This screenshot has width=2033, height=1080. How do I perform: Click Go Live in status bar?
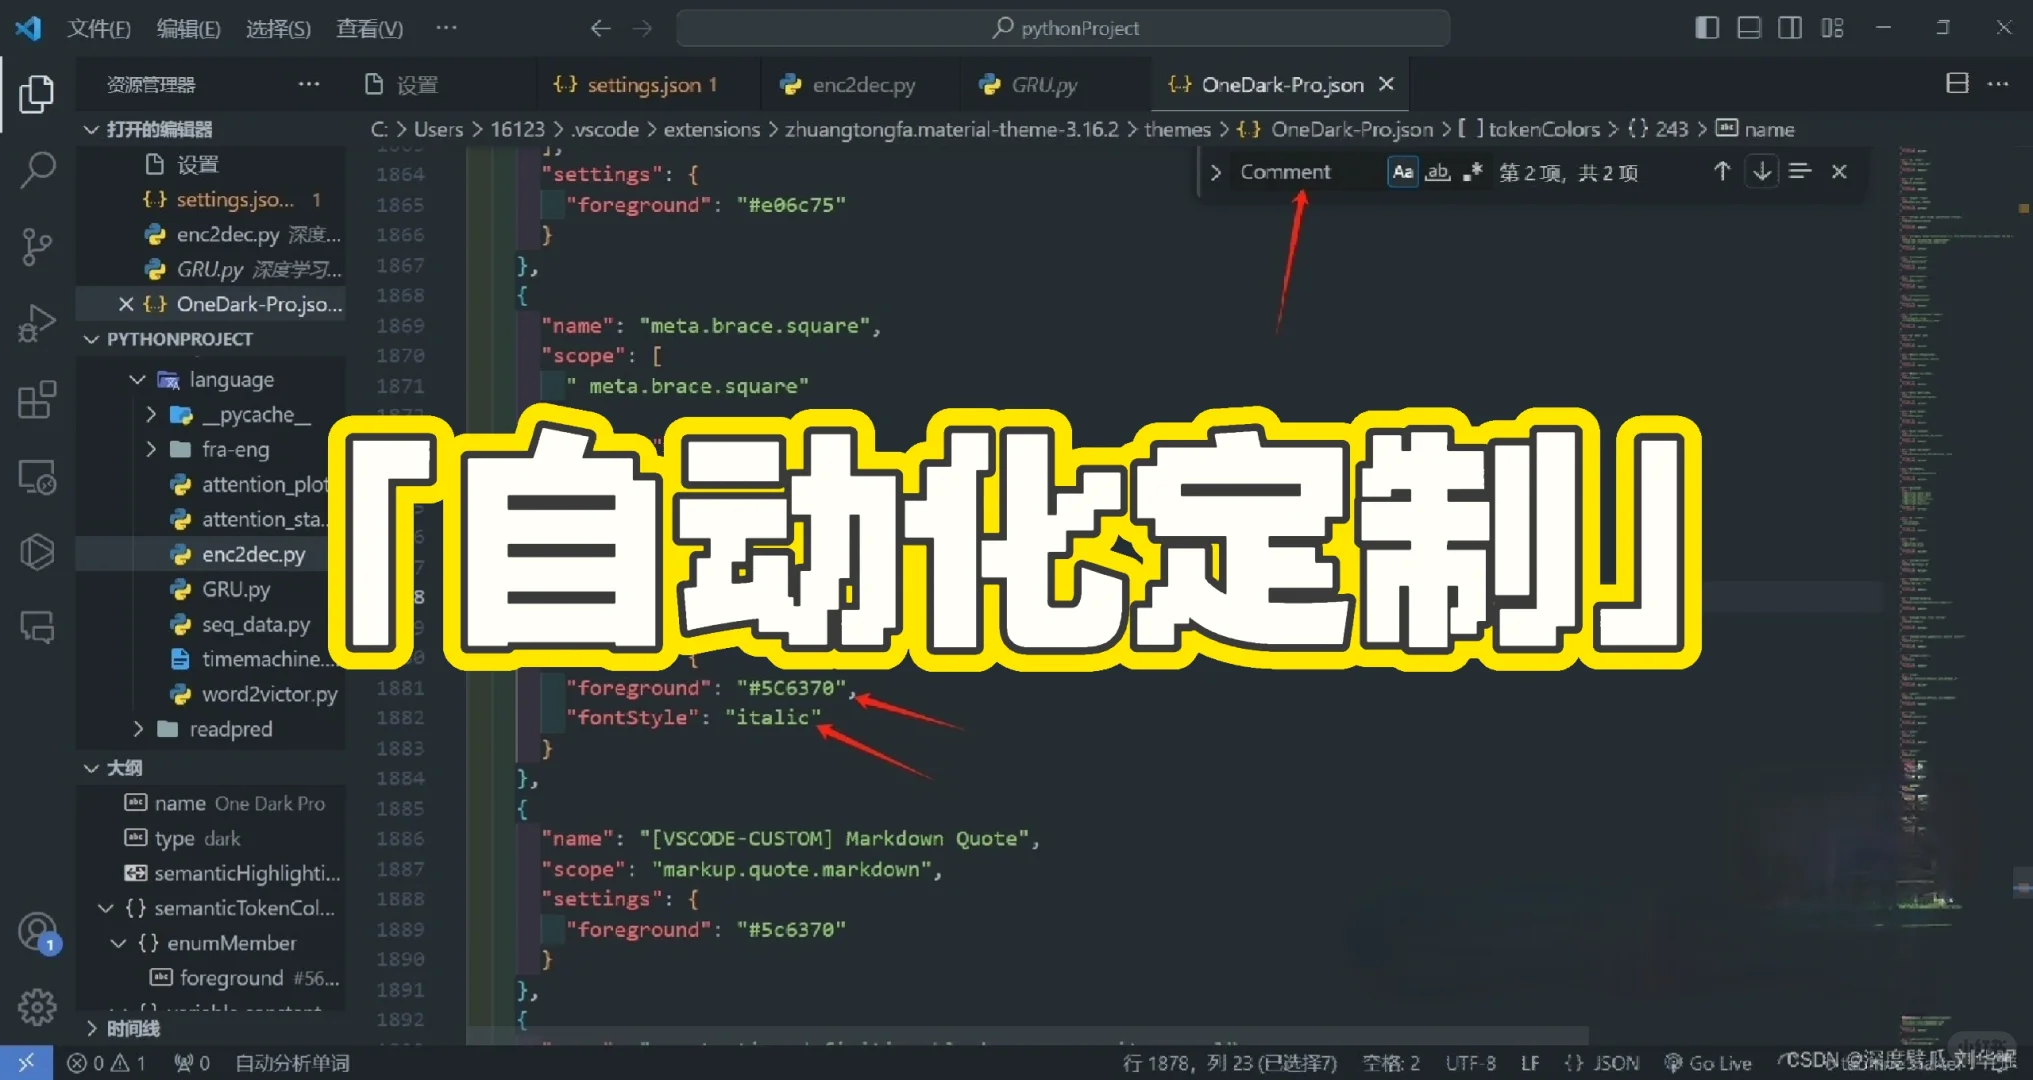[1708, 1063]
